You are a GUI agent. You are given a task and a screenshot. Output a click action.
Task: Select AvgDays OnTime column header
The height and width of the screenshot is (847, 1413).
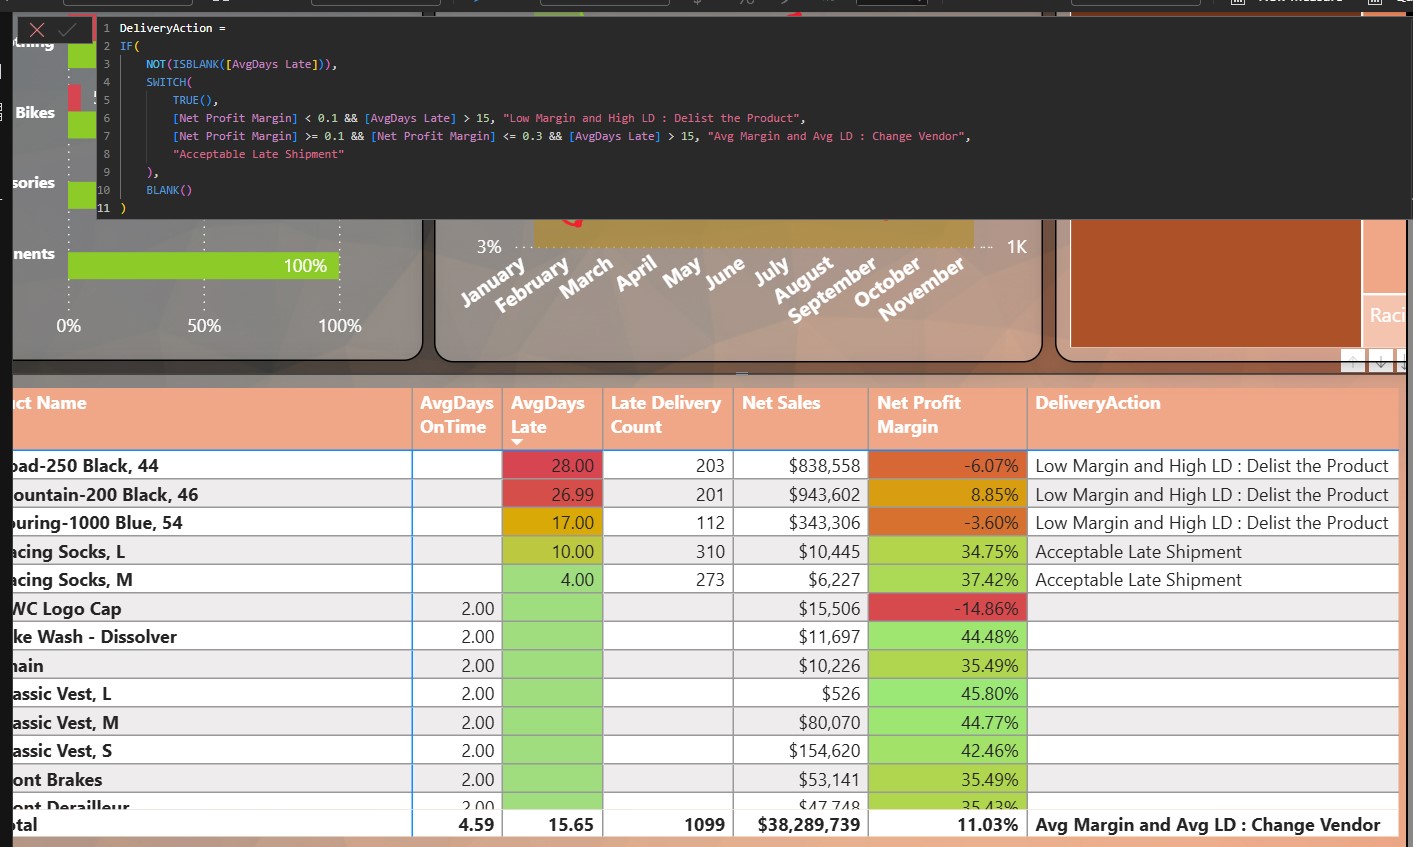point(456,414)
